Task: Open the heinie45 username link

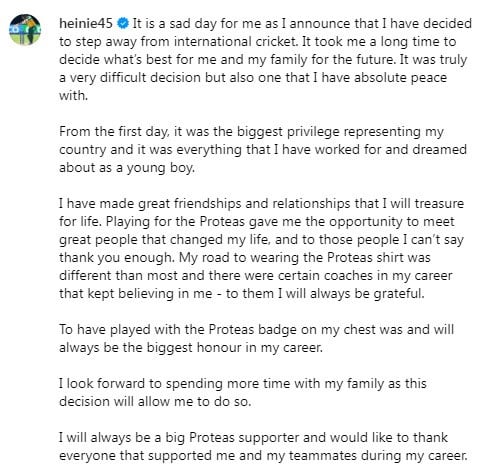Action: click(86, 24)
